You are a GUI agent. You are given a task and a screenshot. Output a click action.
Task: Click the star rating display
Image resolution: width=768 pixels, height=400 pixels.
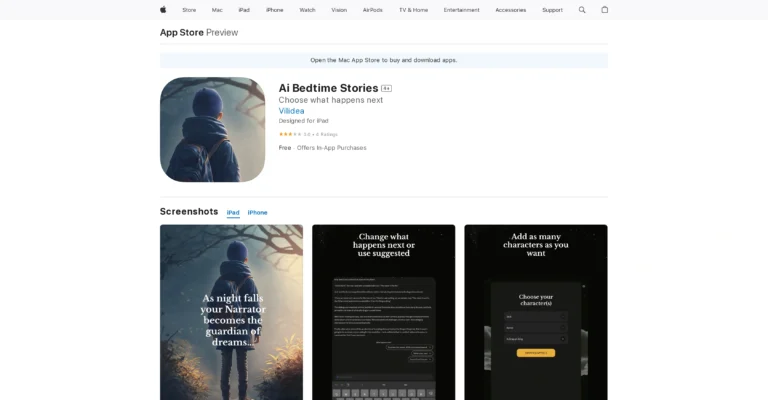(x=290, y=134)
